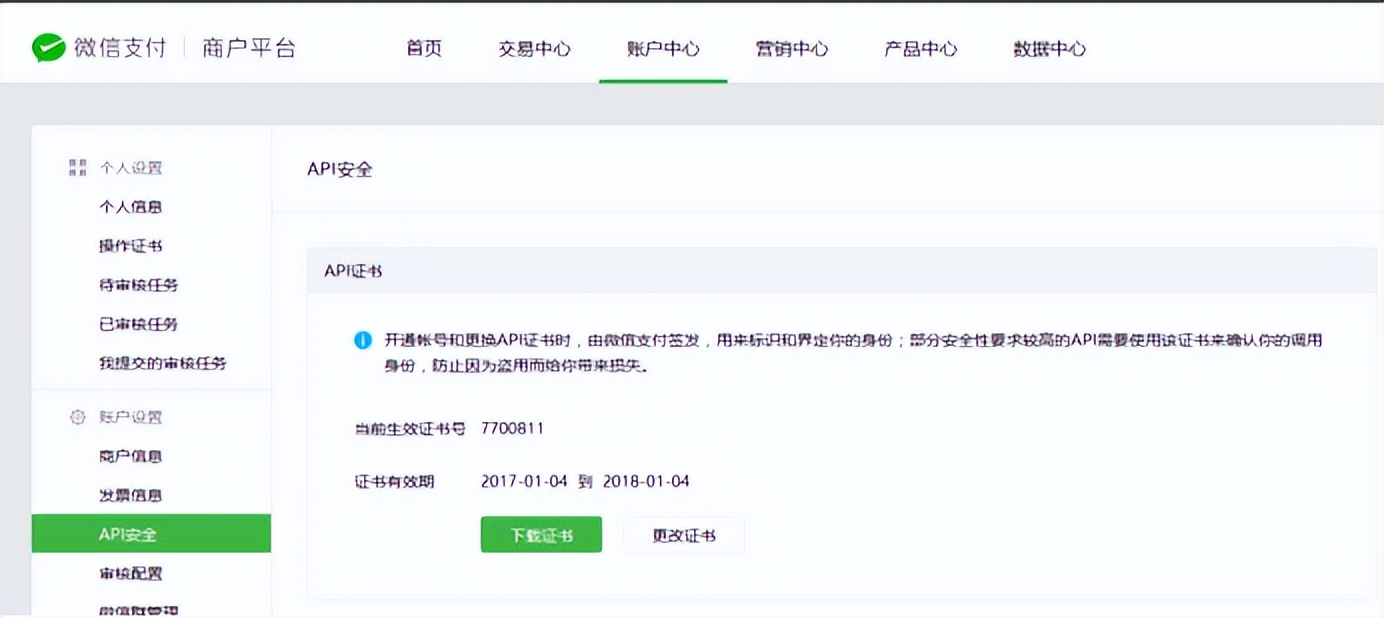Open 数据中心
The image size is (1384, 618).
(1047, 48)
